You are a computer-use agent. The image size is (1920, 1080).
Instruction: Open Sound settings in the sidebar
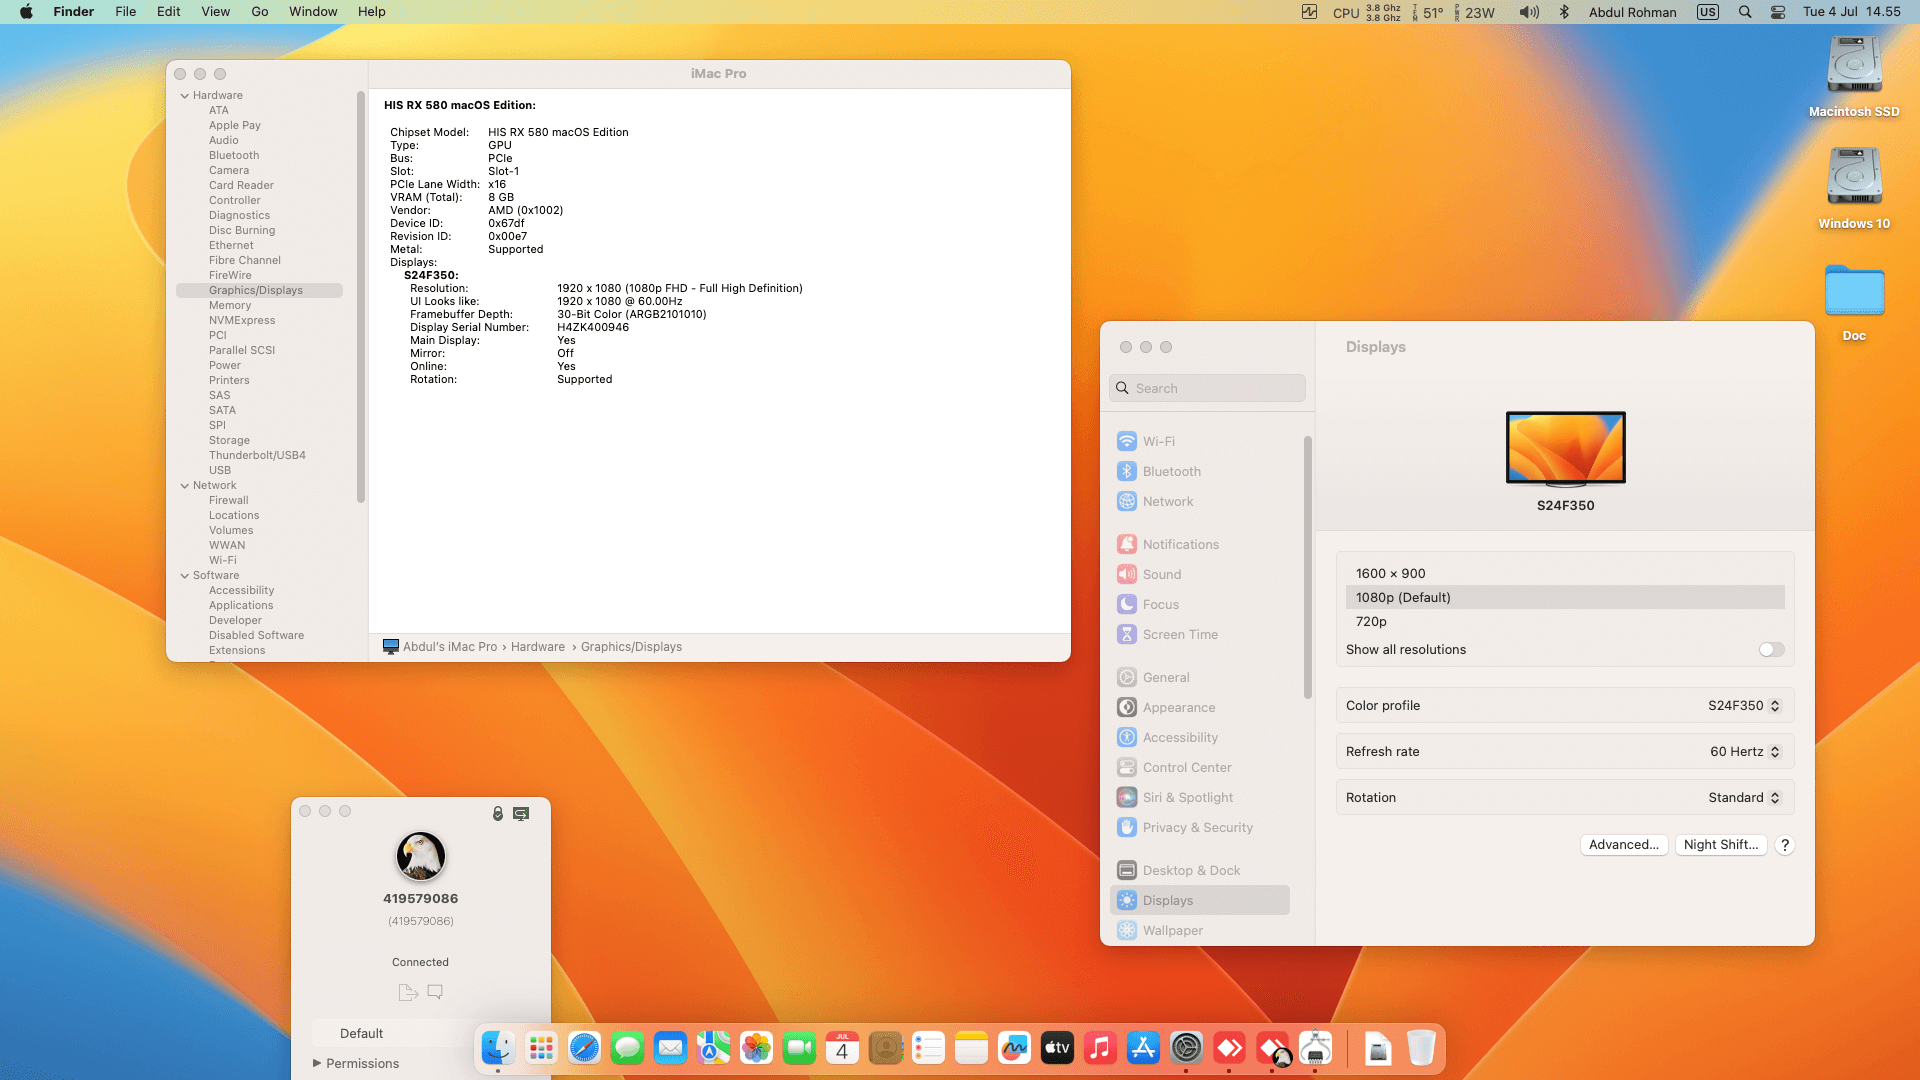click(1161, 574)
